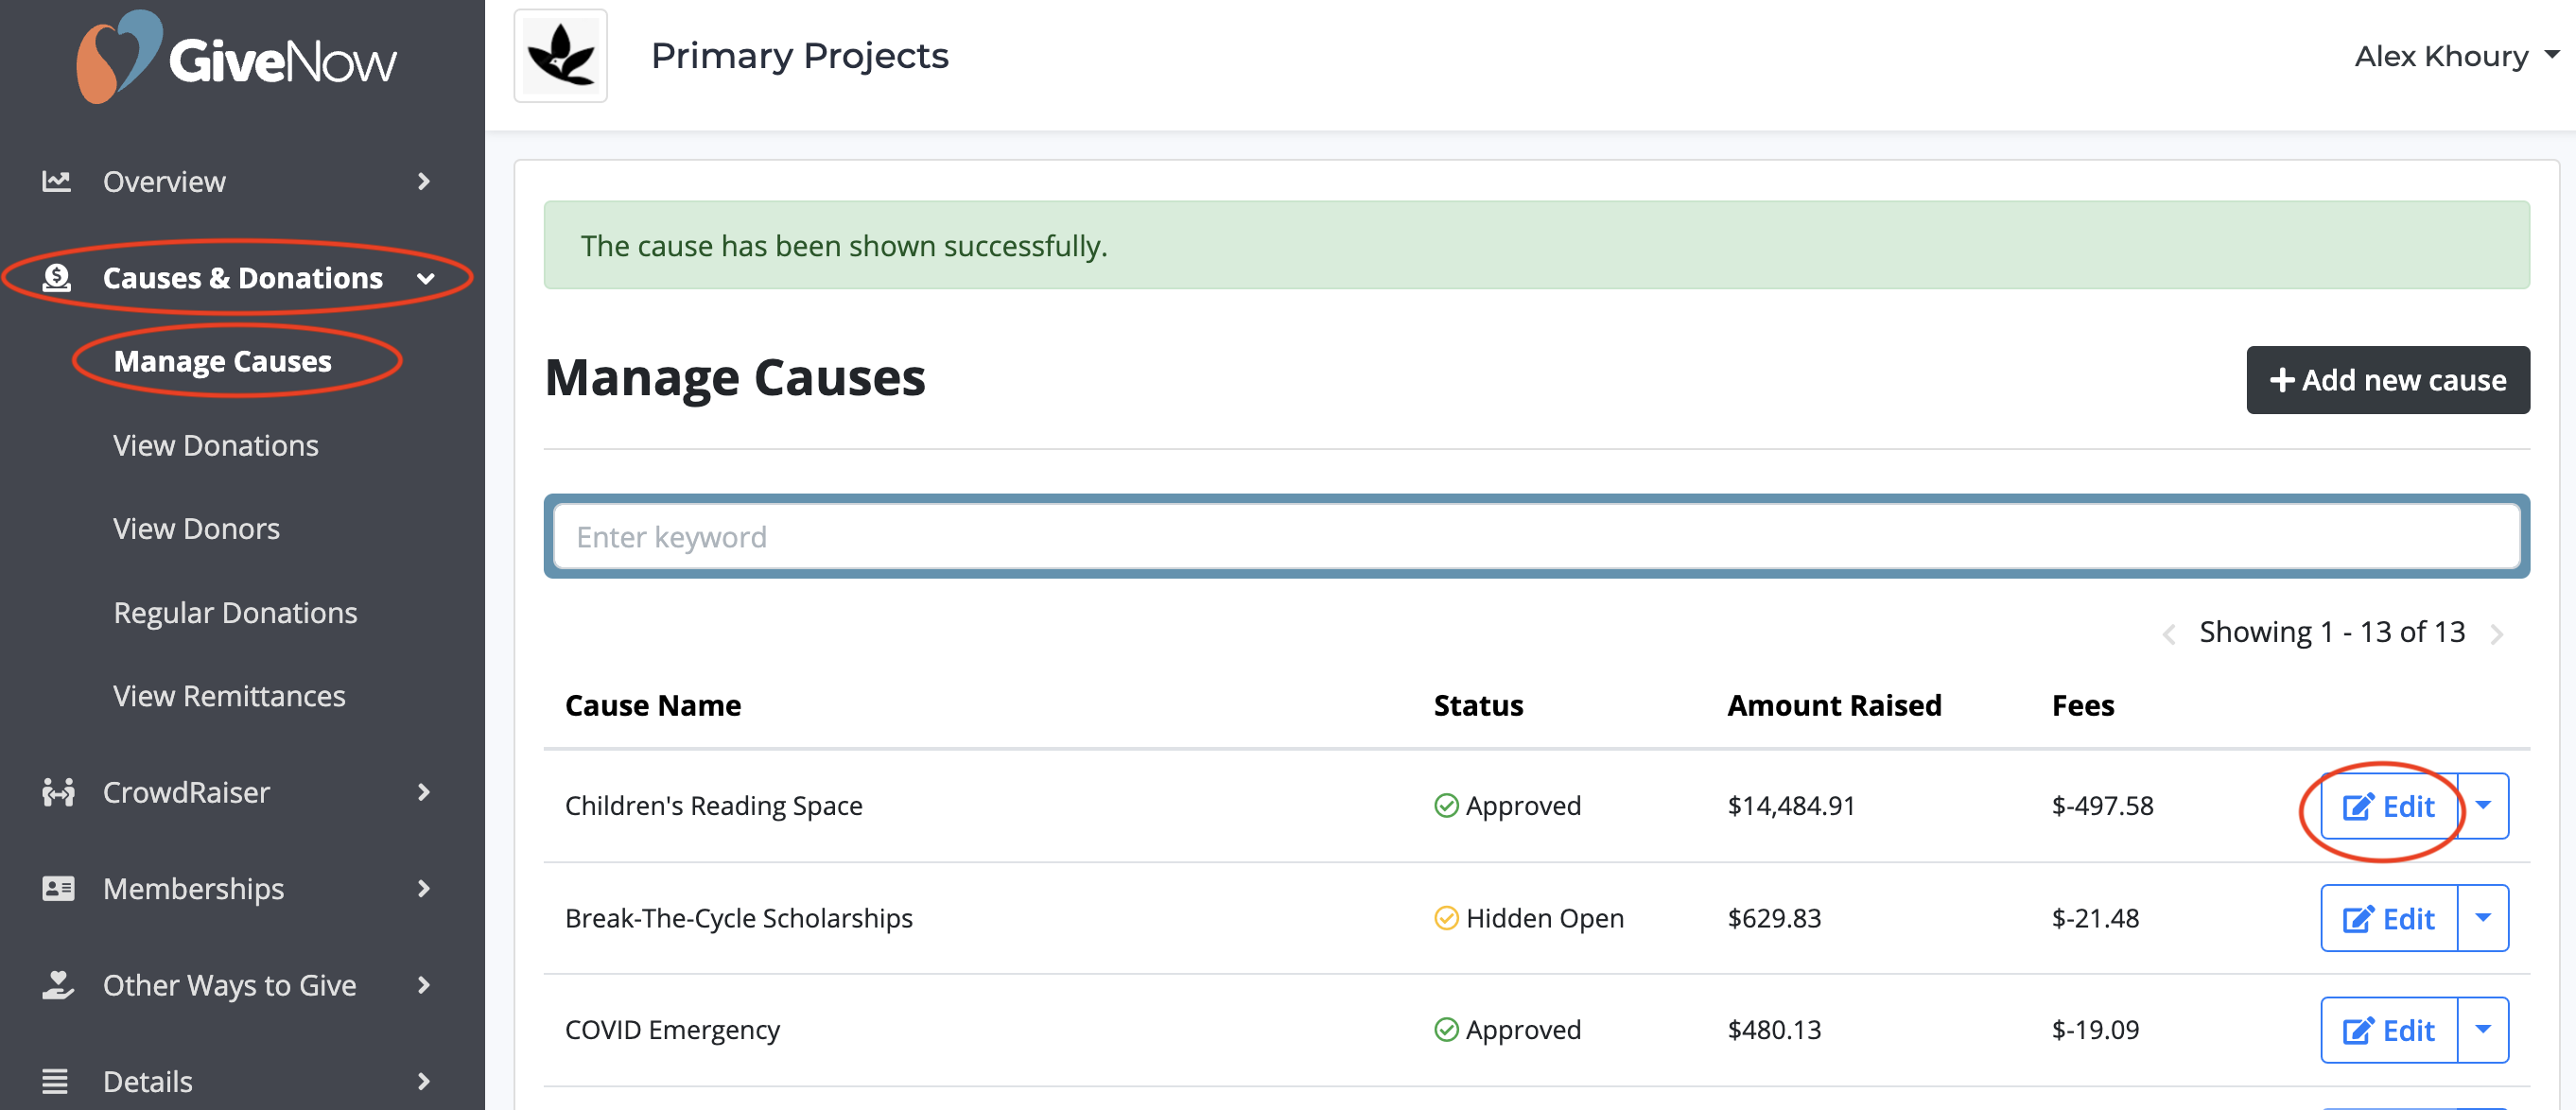Open the CrowdRaiser menu item
The height and width of the screenshot is (1110, 2576).
[186, 792]
